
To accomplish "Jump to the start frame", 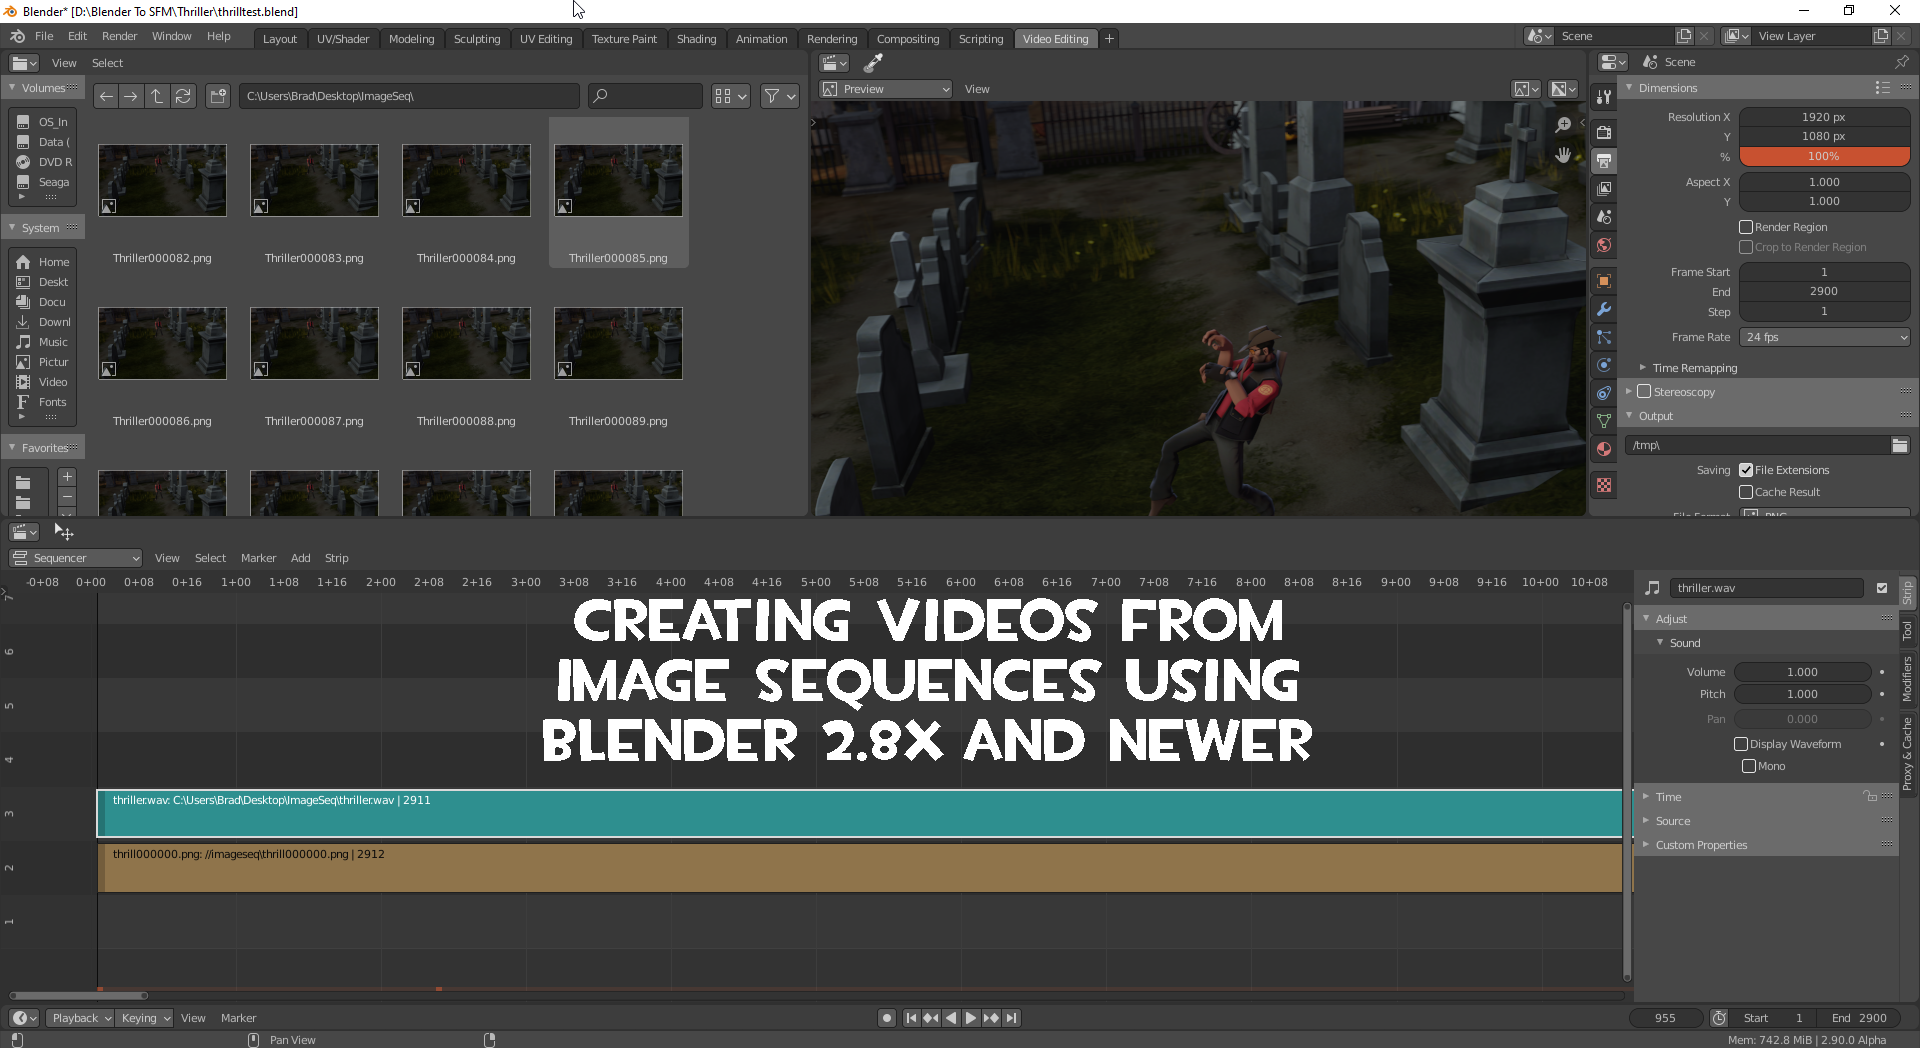I will (911, 1018).
